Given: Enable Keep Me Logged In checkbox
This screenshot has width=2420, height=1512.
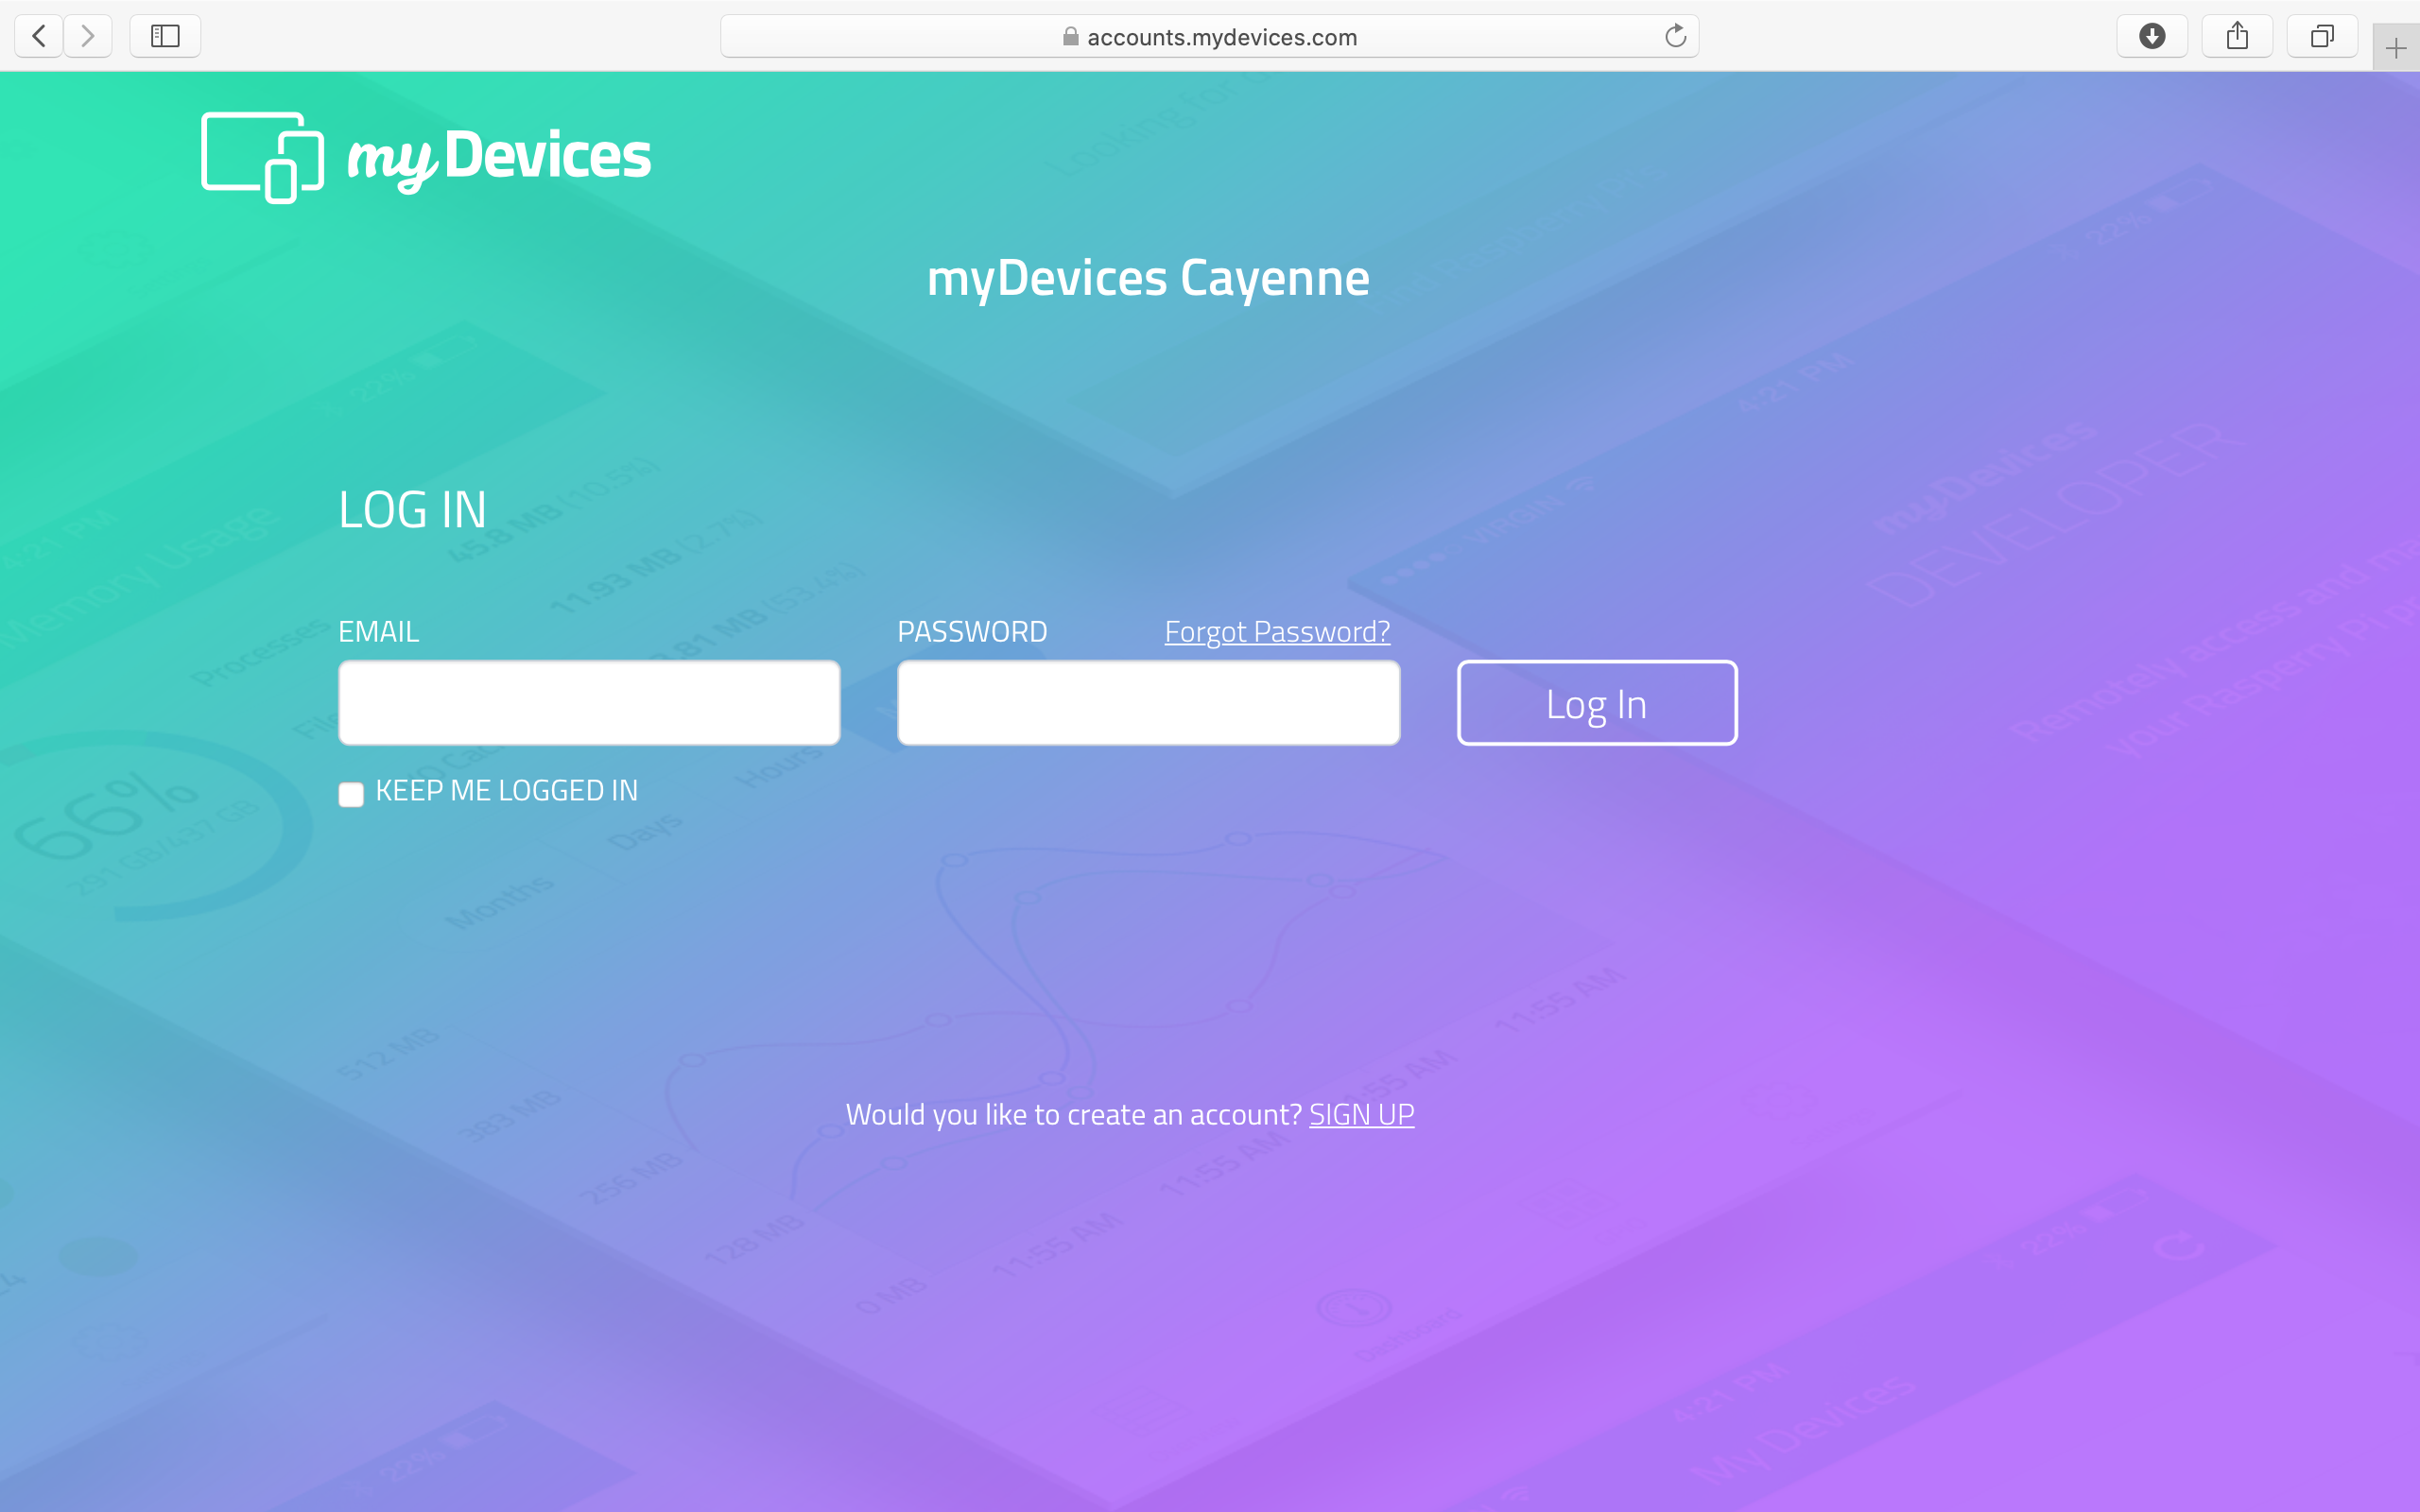Looking at the screenshot, I should 351,794.
